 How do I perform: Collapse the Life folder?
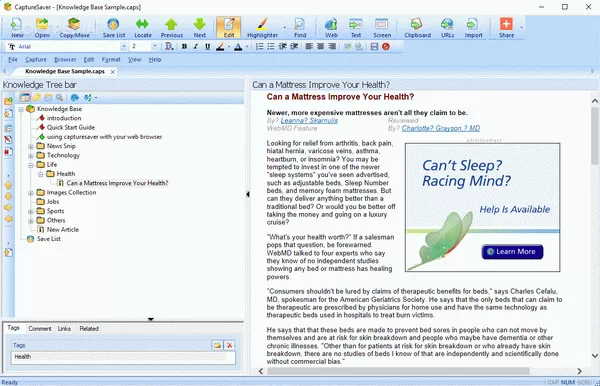31,165
